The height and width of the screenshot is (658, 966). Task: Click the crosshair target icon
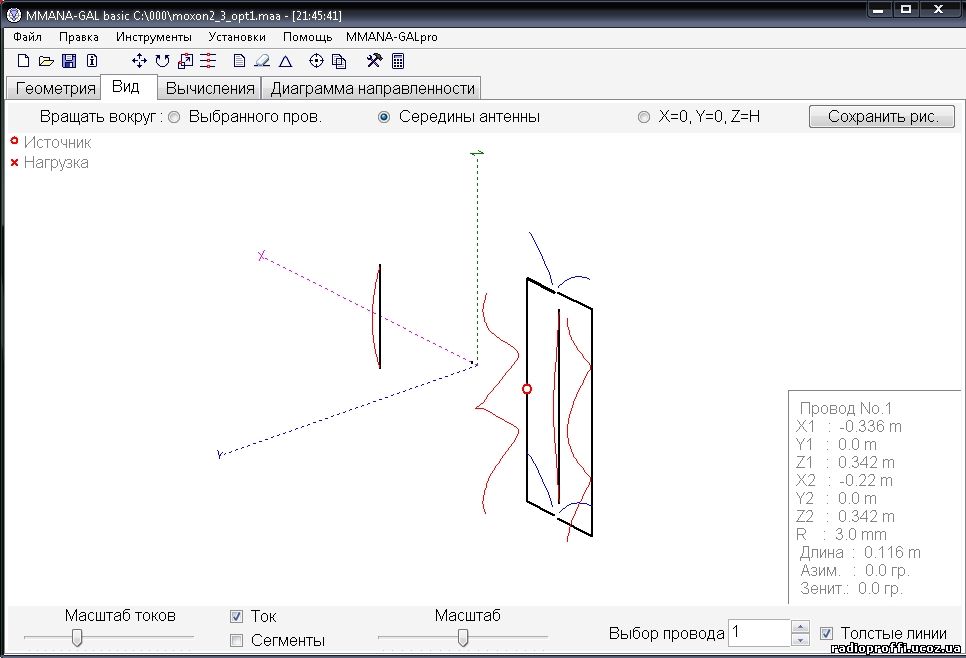[x=316, y=60]
